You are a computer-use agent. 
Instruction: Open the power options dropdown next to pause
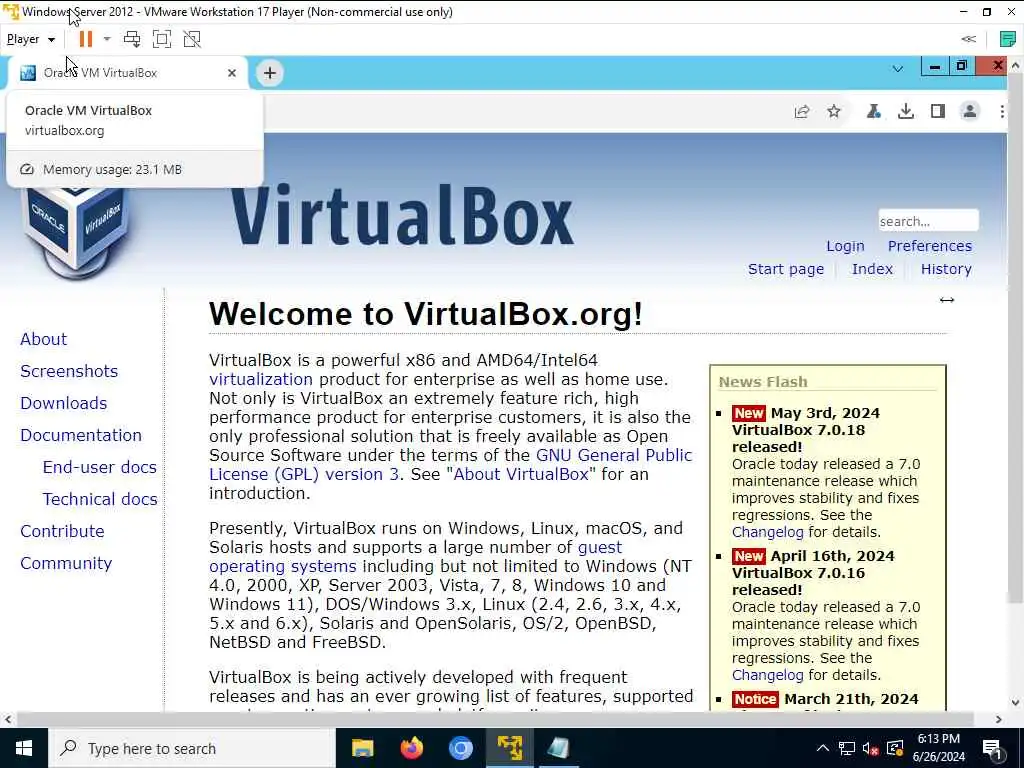coord(107,39)
